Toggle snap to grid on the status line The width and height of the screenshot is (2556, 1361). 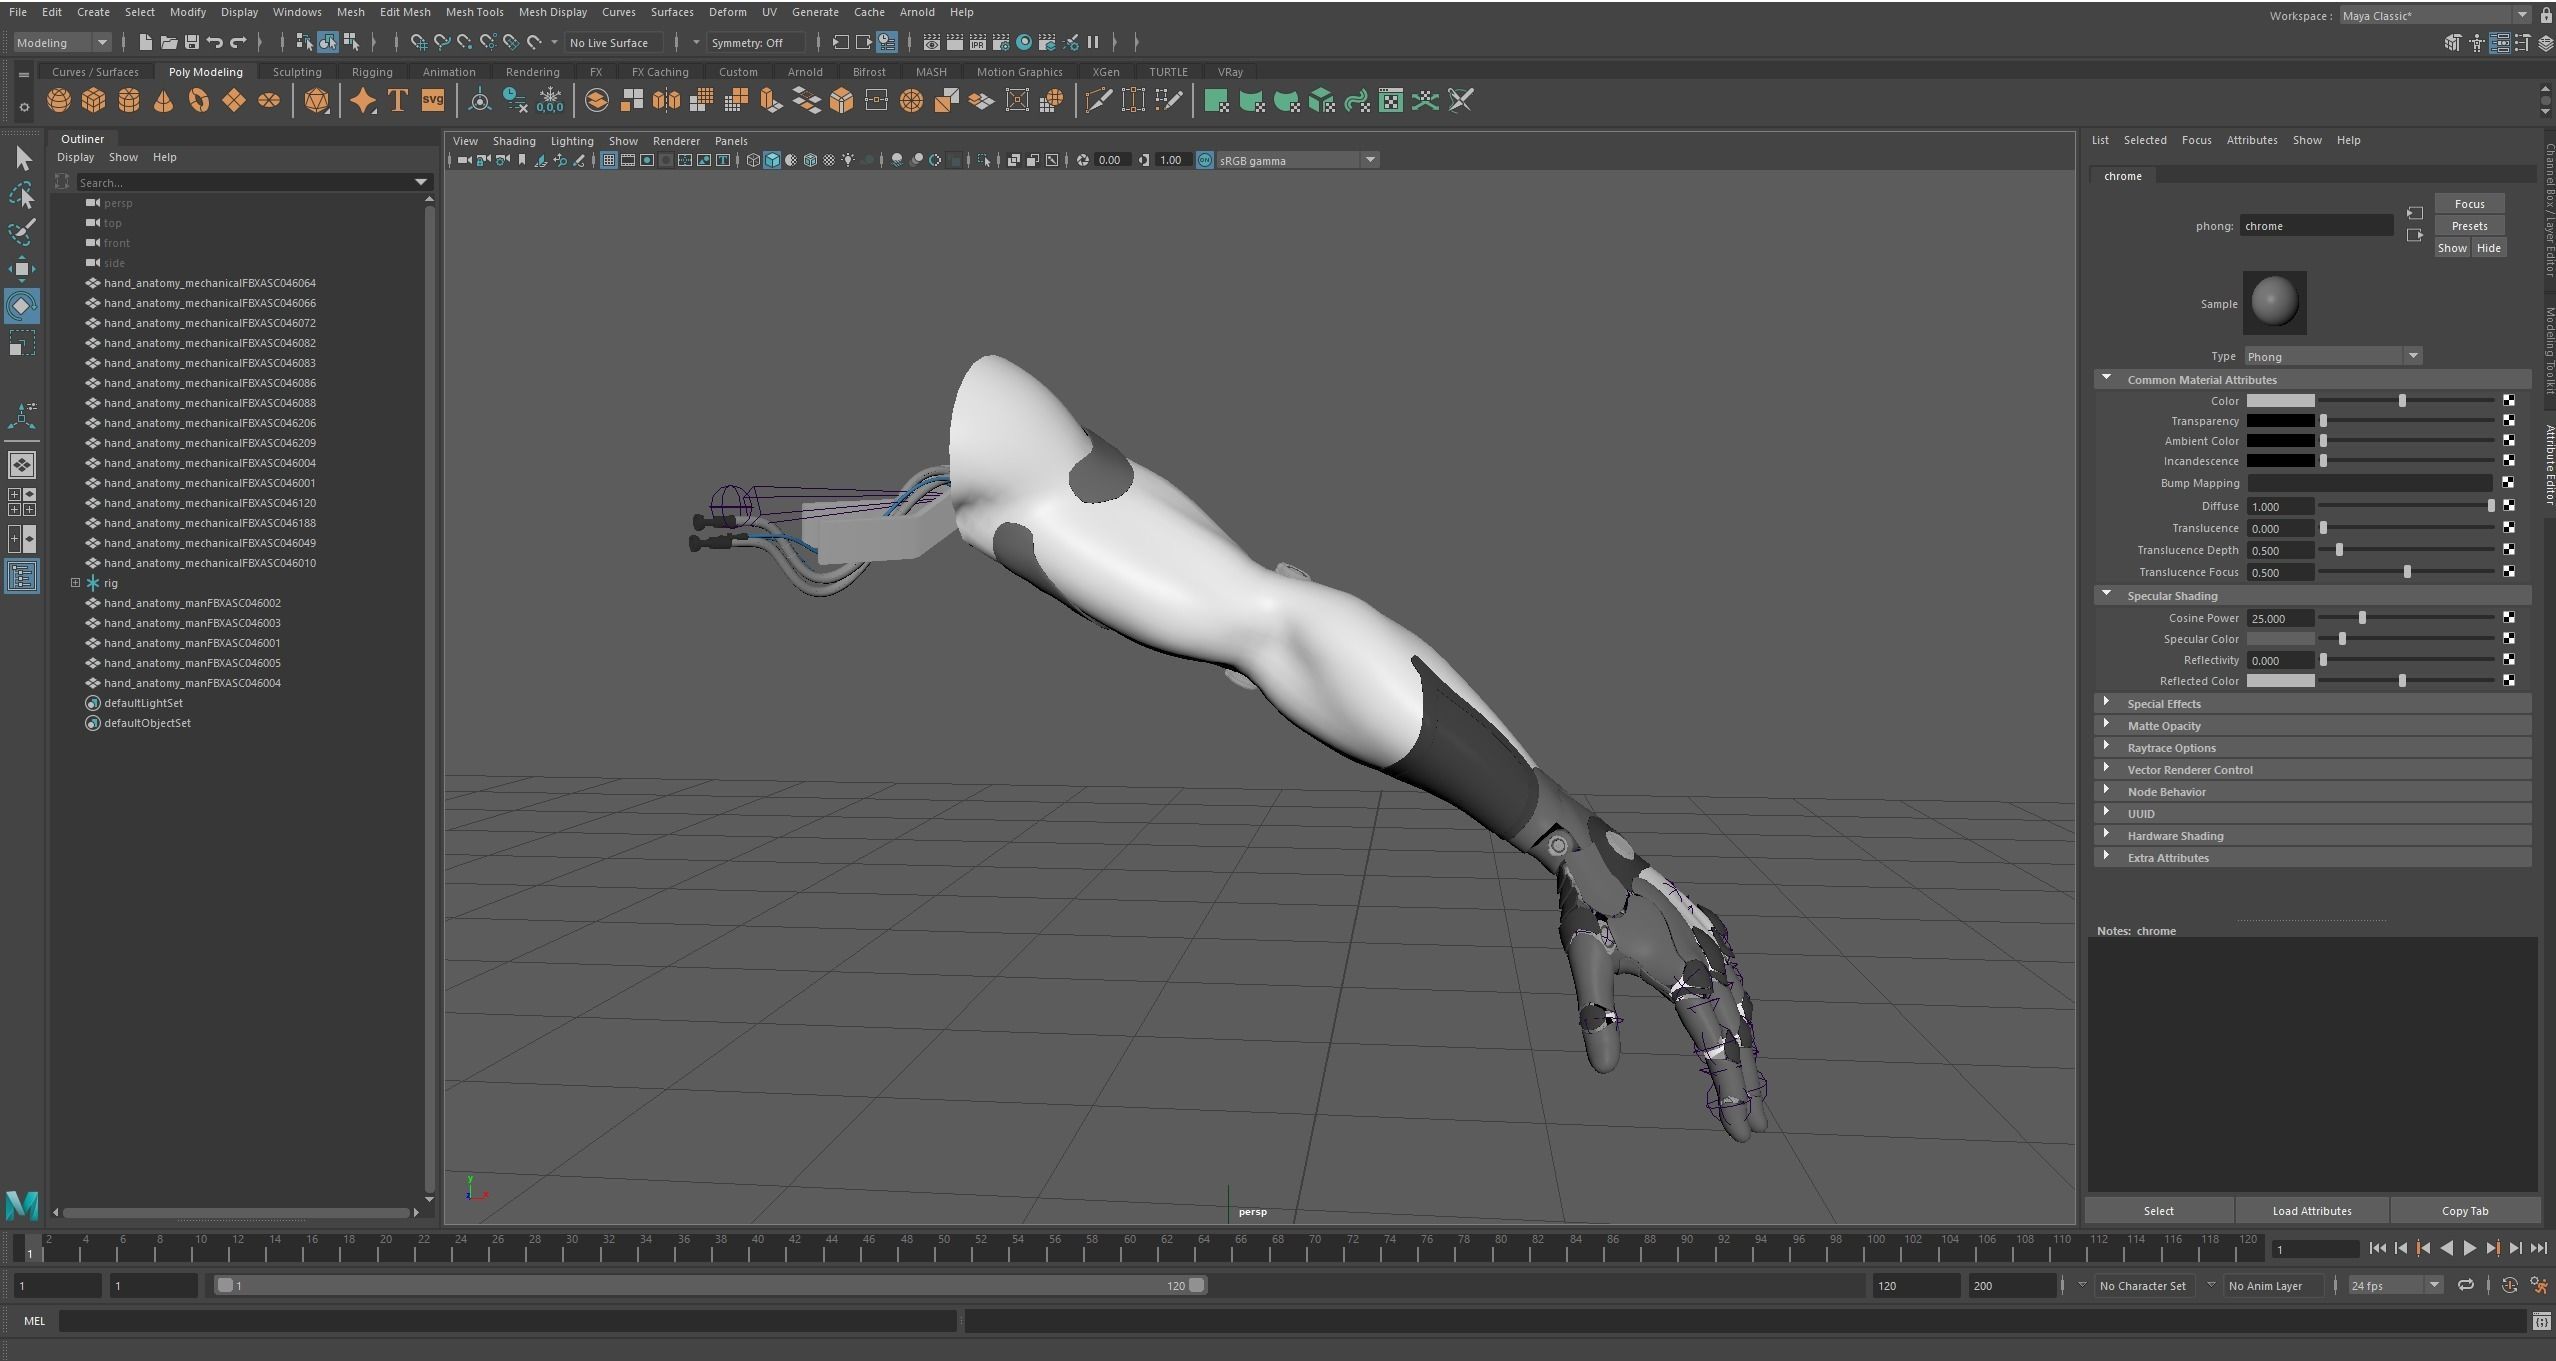pos(420,42)
